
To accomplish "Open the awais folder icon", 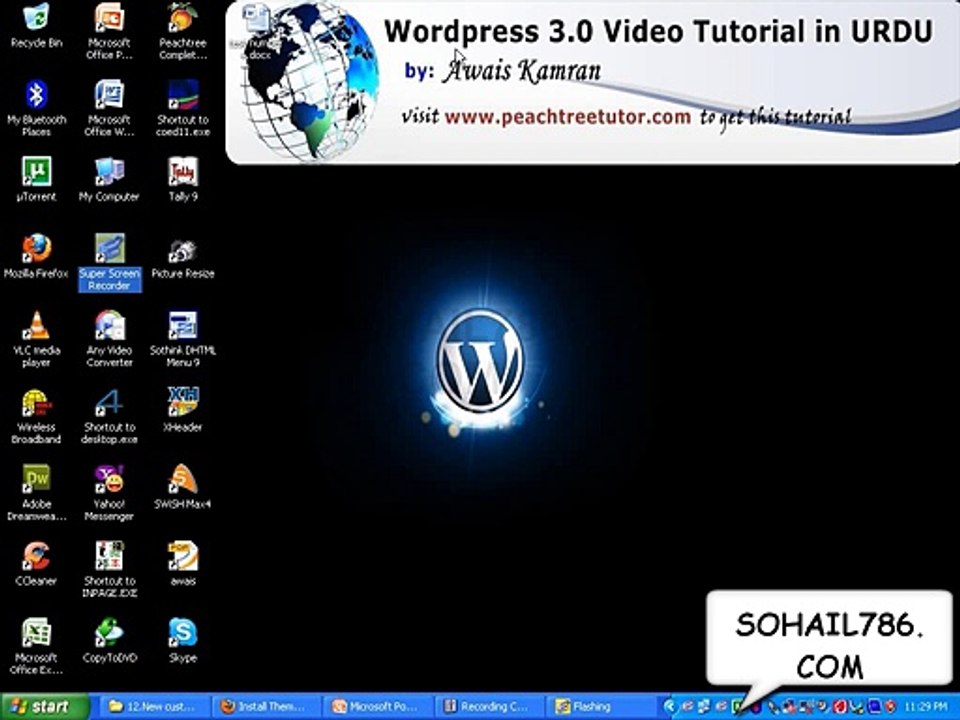I will 182,564.
